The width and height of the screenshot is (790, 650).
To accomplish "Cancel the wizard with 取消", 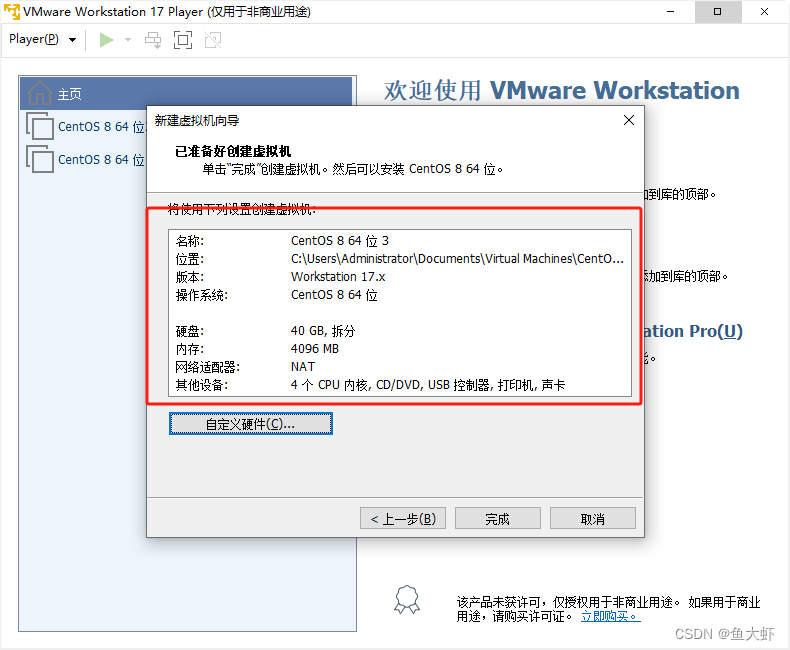I will pyautogui.click(x=592, y=518).
